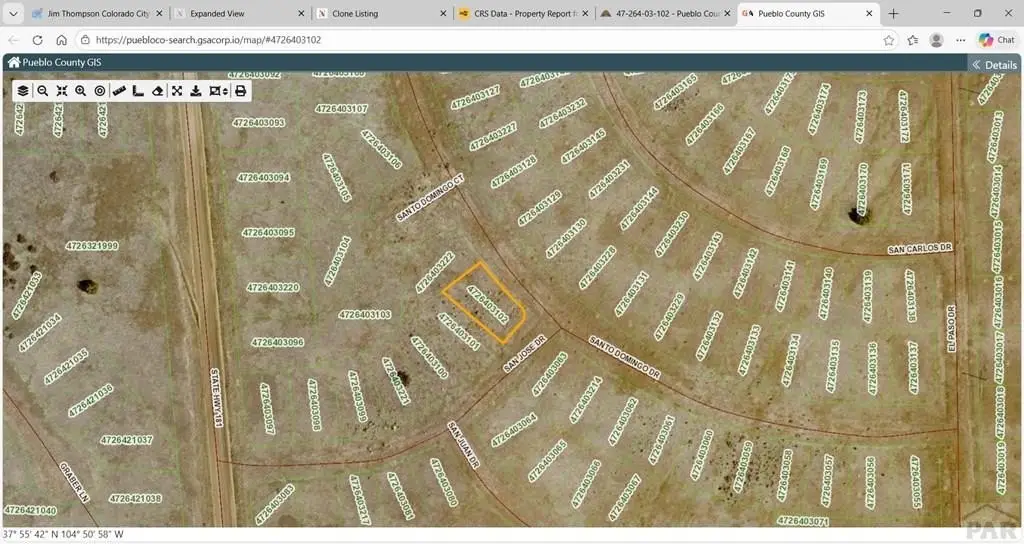Toggle fullscreen map view

(x=177, y=90)
